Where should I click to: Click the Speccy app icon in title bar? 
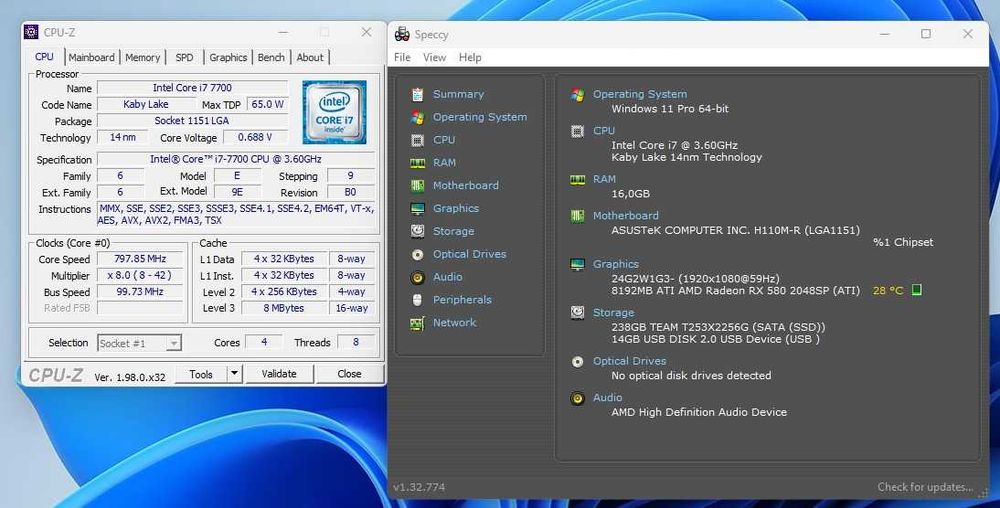pos(402,34)
